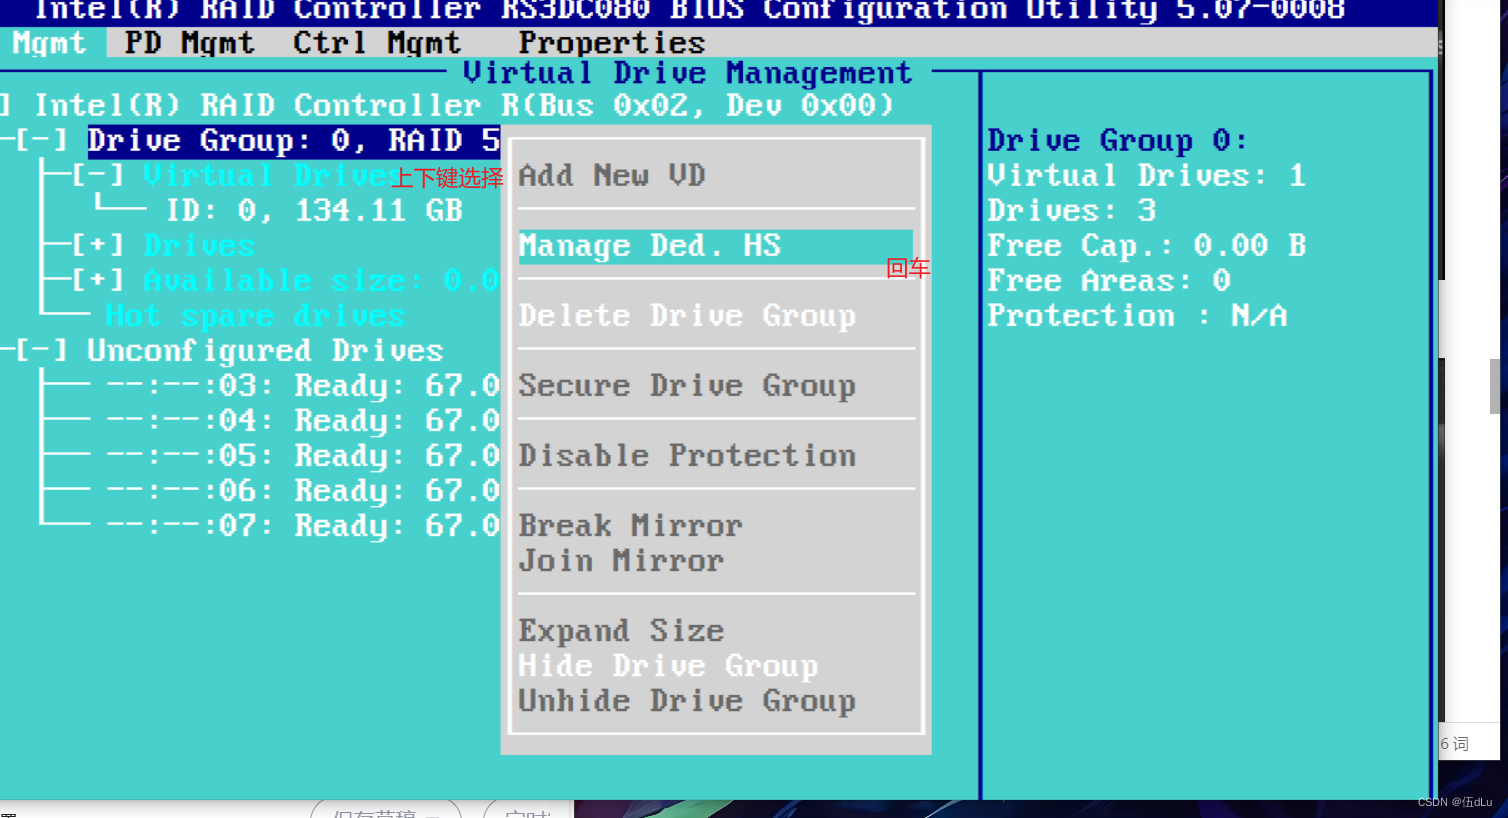Screen dimensions: 1508x818
Task: Choose Delete Drive Group
Action: [687, 316]
